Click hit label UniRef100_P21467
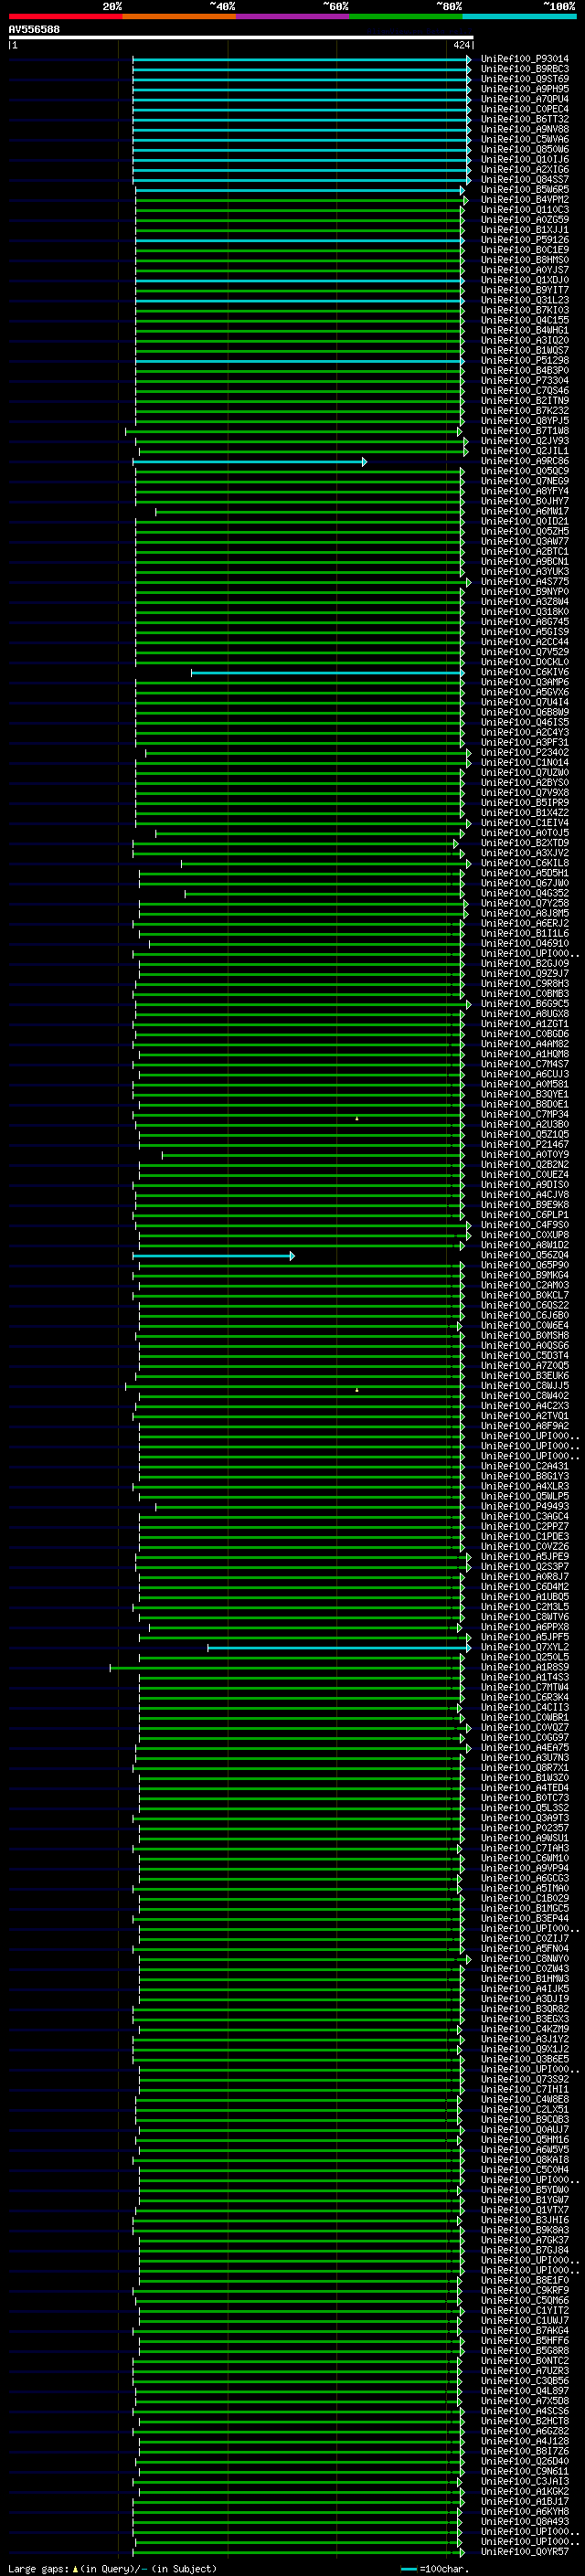Viewport: 585px width, 2576px height. tap(525, 1144)
